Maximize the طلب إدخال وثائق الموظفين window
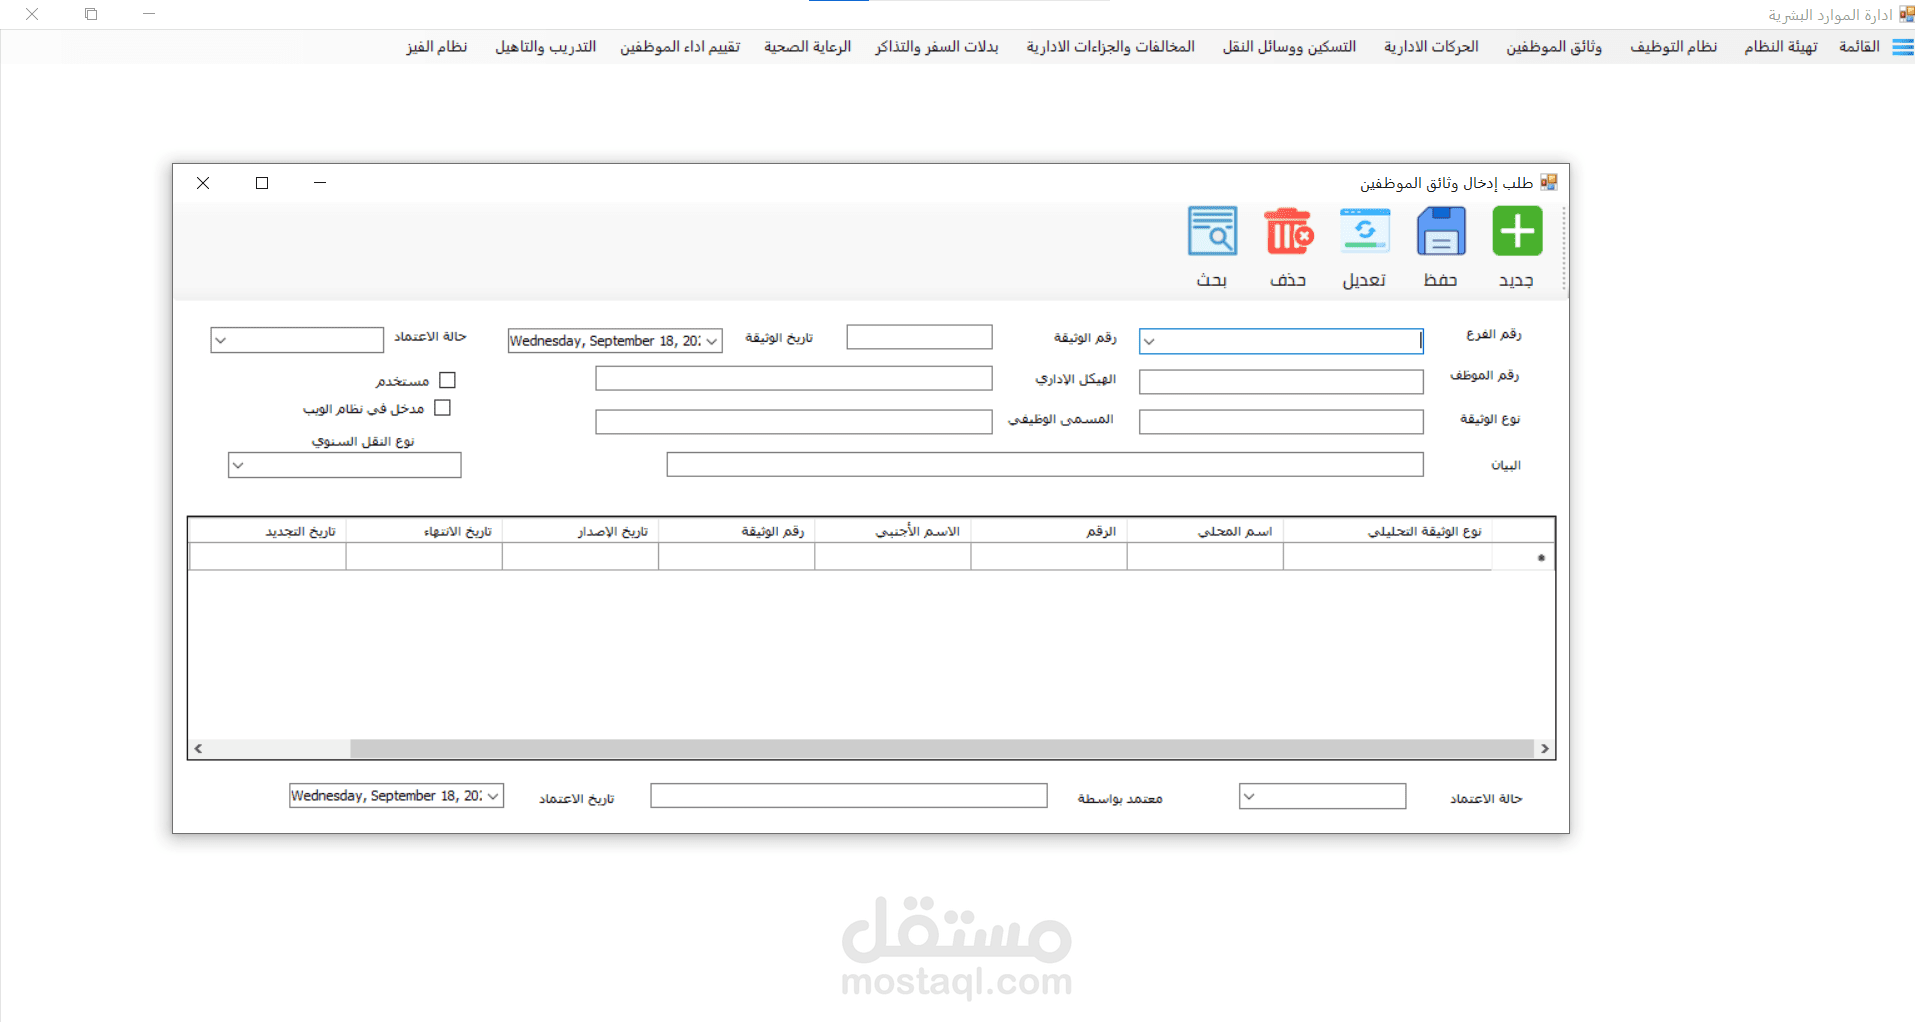 tap(262, 183)
